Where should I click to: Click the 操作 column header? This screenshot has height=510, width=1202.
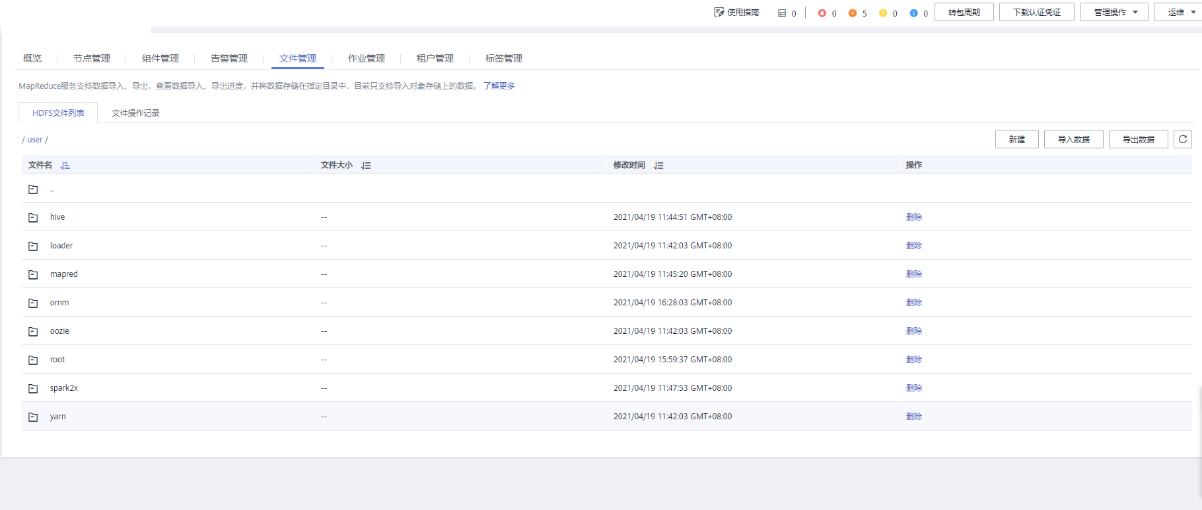[x=914, y=165]
